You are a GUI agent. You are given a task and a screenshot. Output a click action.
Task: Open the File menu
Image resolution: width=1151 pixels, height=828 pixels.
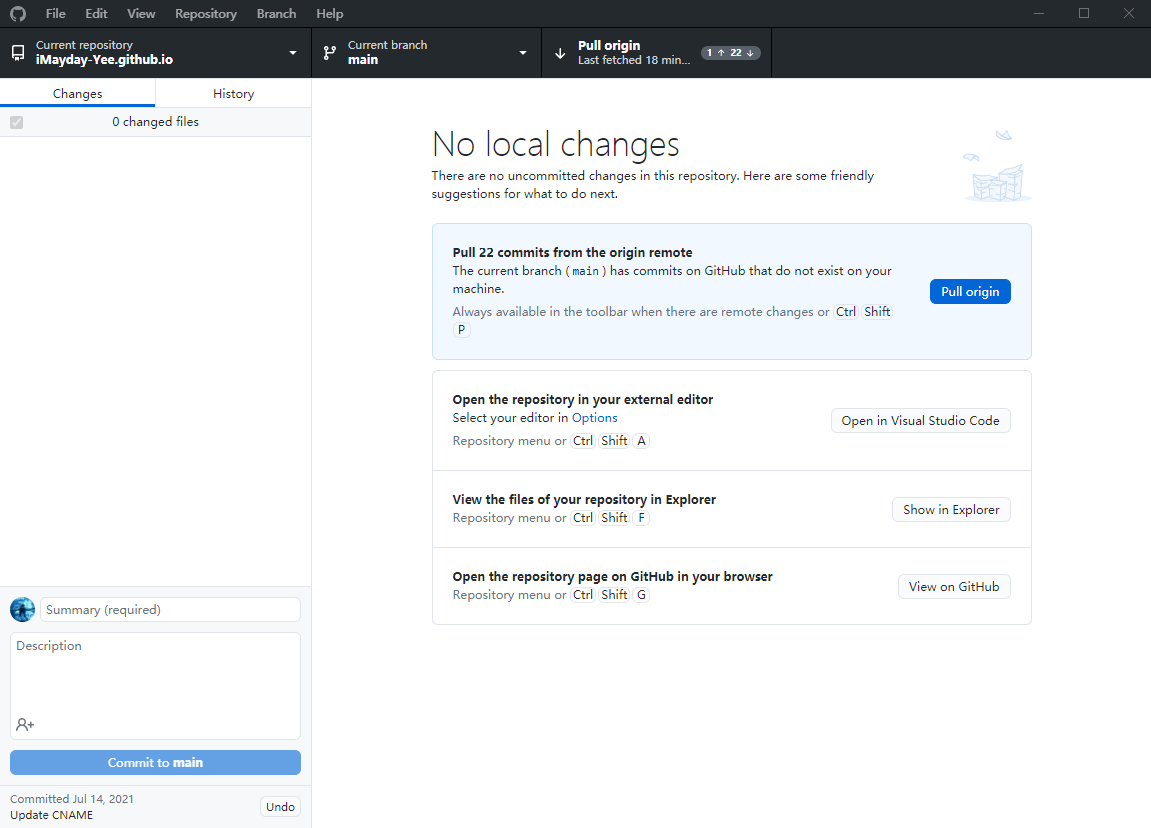click(x=55, y=14)
